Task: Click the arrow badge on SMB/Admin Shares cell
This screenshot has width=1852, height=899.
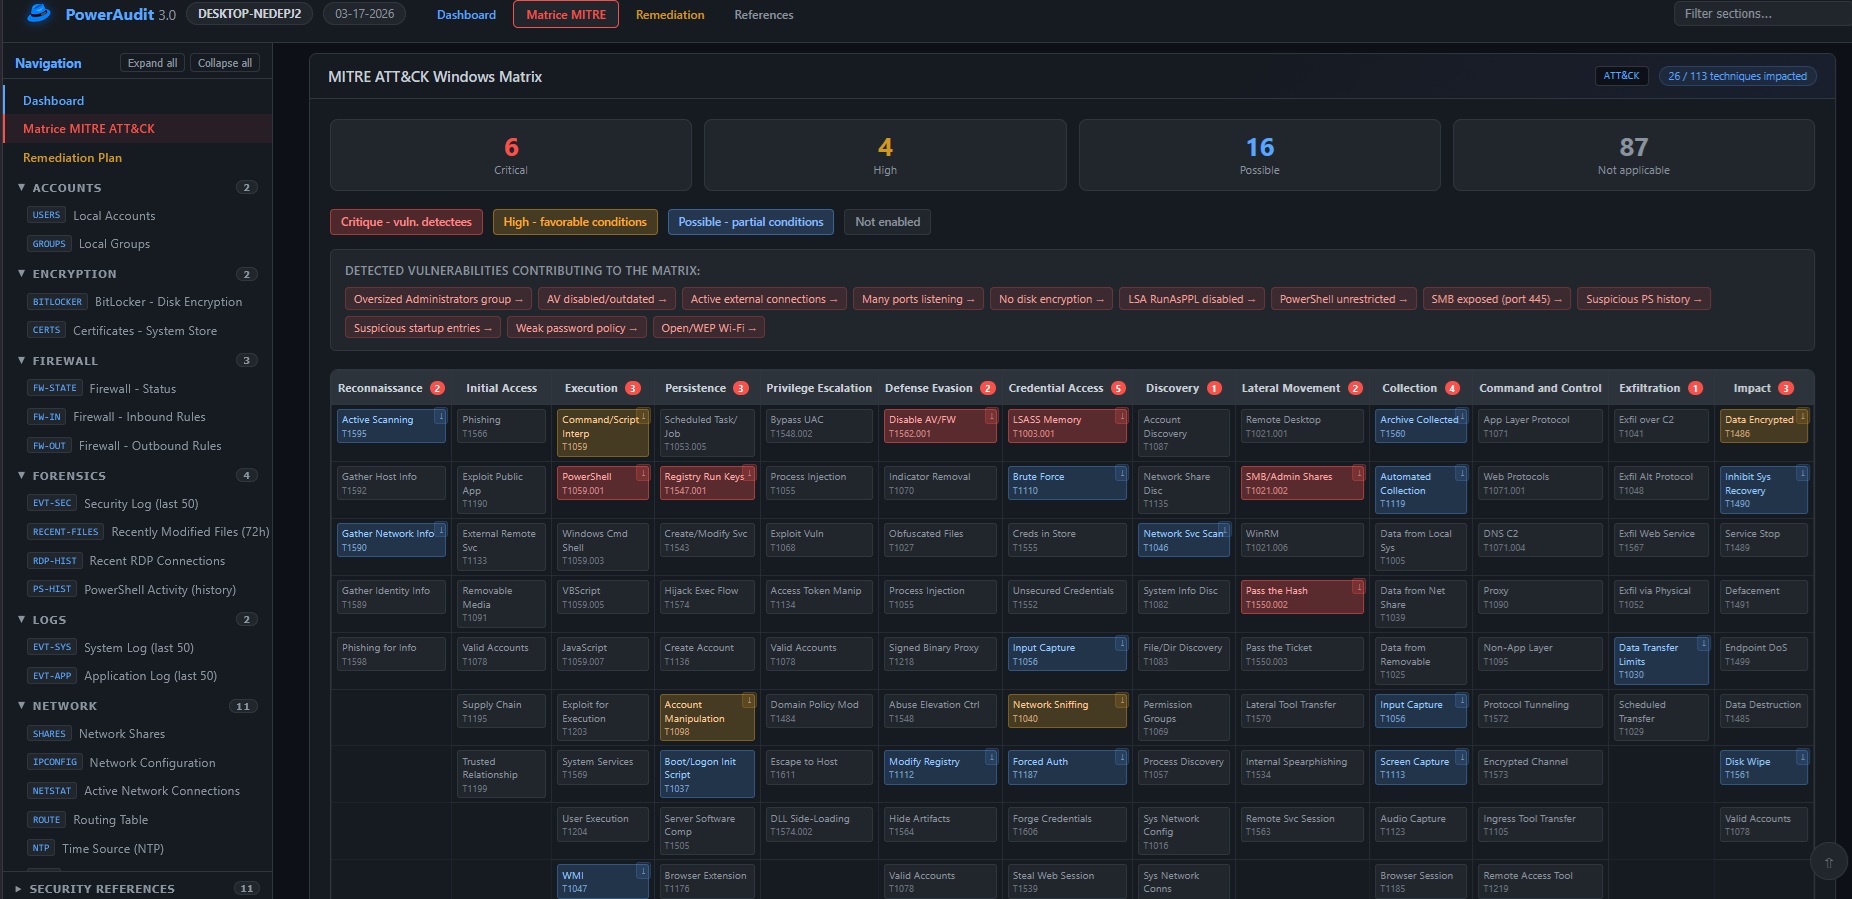Action: coord(1358,473)
